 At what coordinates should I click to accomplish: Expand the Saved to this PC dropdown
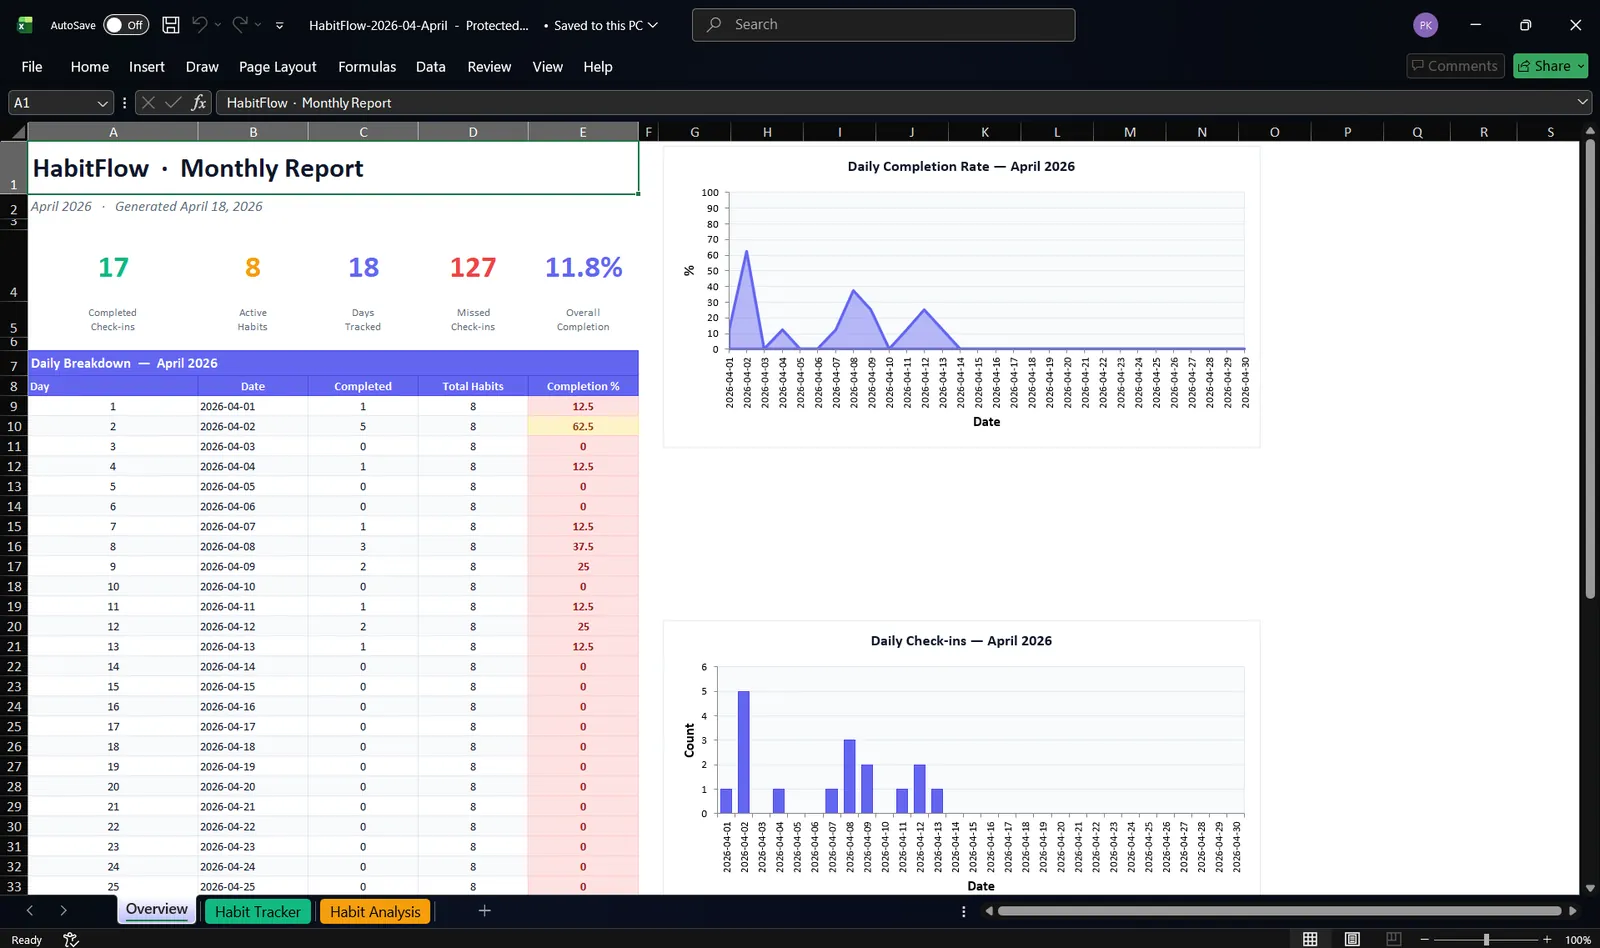[x=653, y=25]
